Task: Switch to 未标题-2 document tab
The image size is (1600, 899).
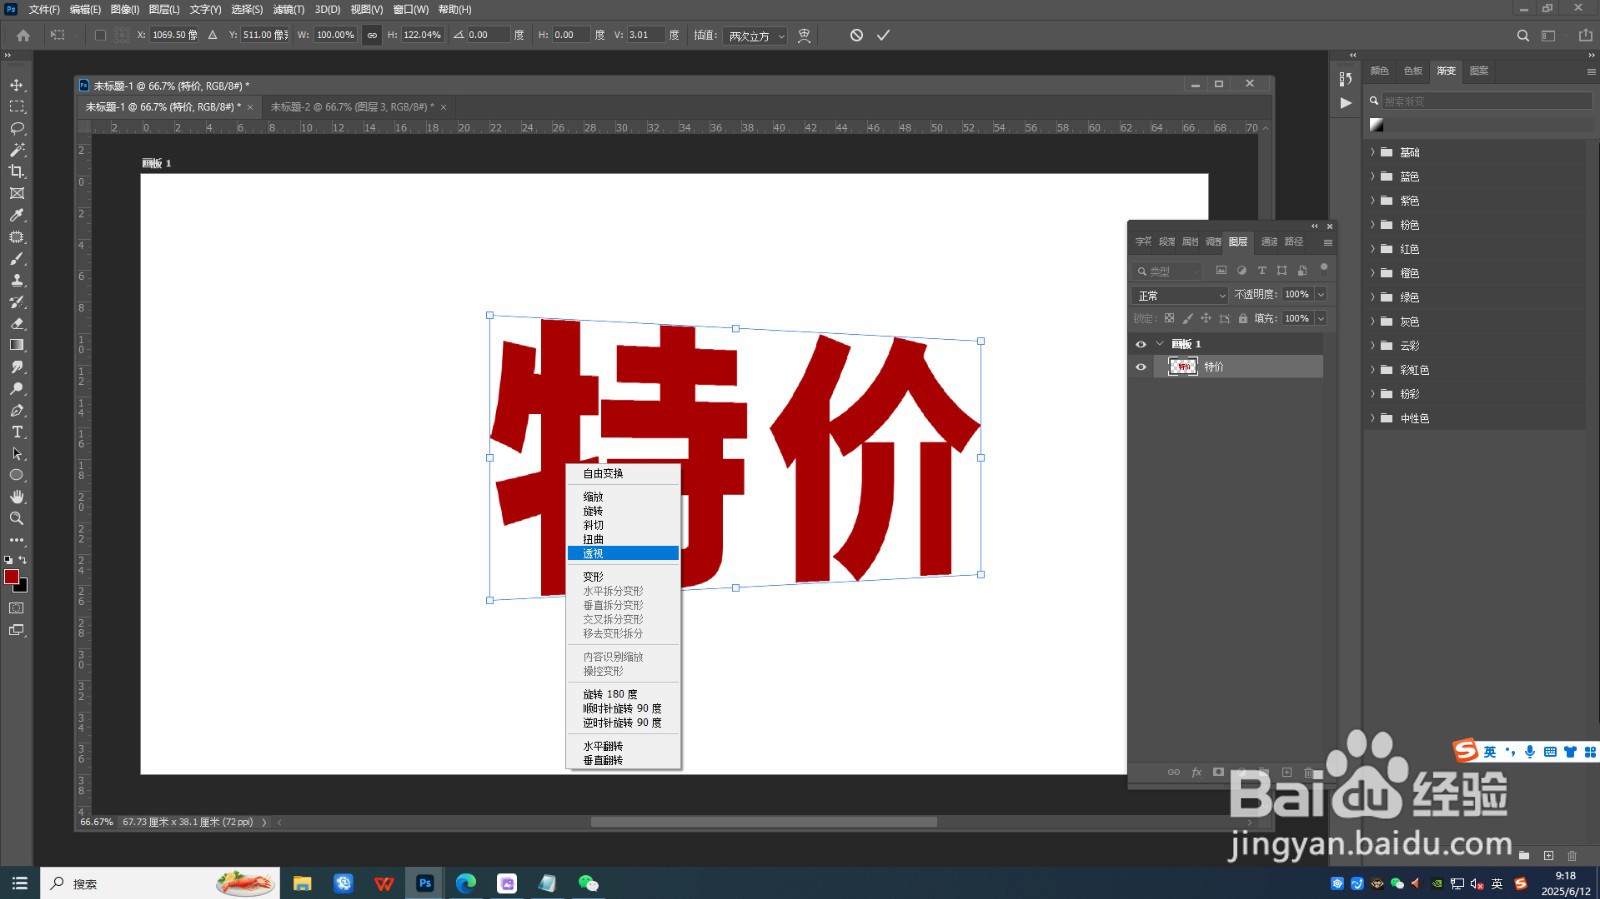Action: [352, 107]
